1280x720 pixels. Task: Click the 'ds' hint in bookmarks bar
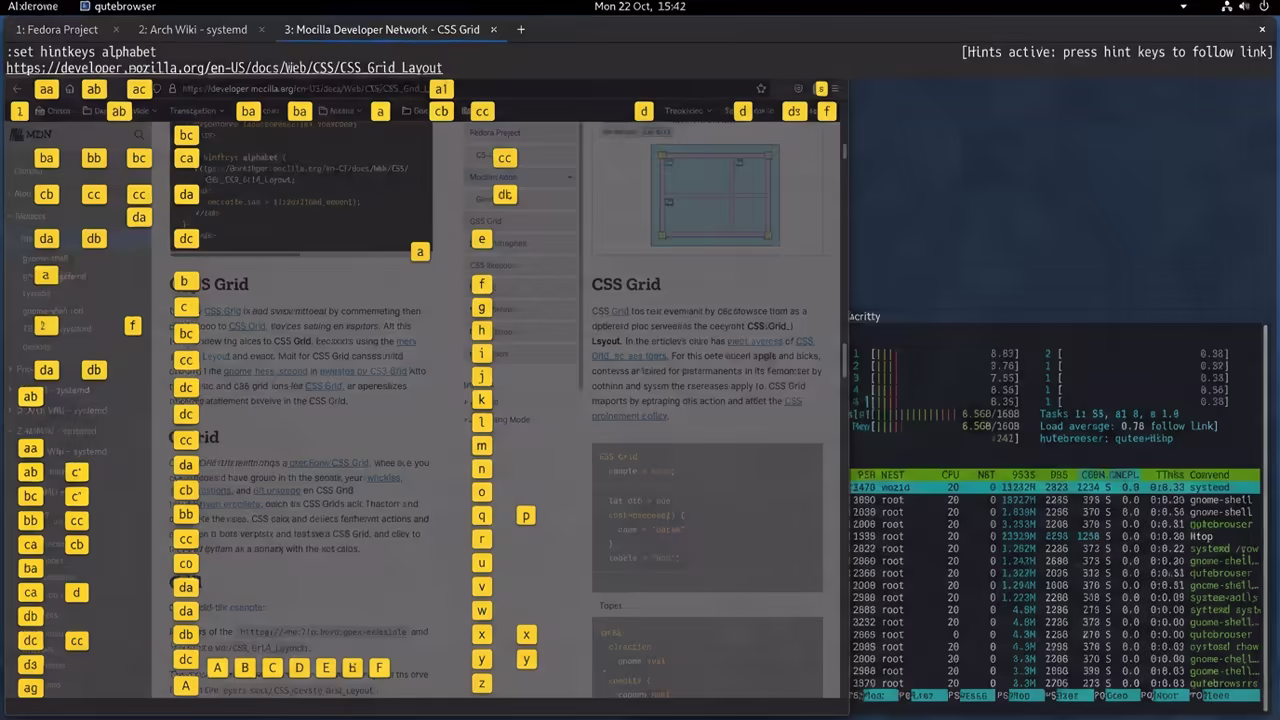pyautogui.click(x=794, y=111)
